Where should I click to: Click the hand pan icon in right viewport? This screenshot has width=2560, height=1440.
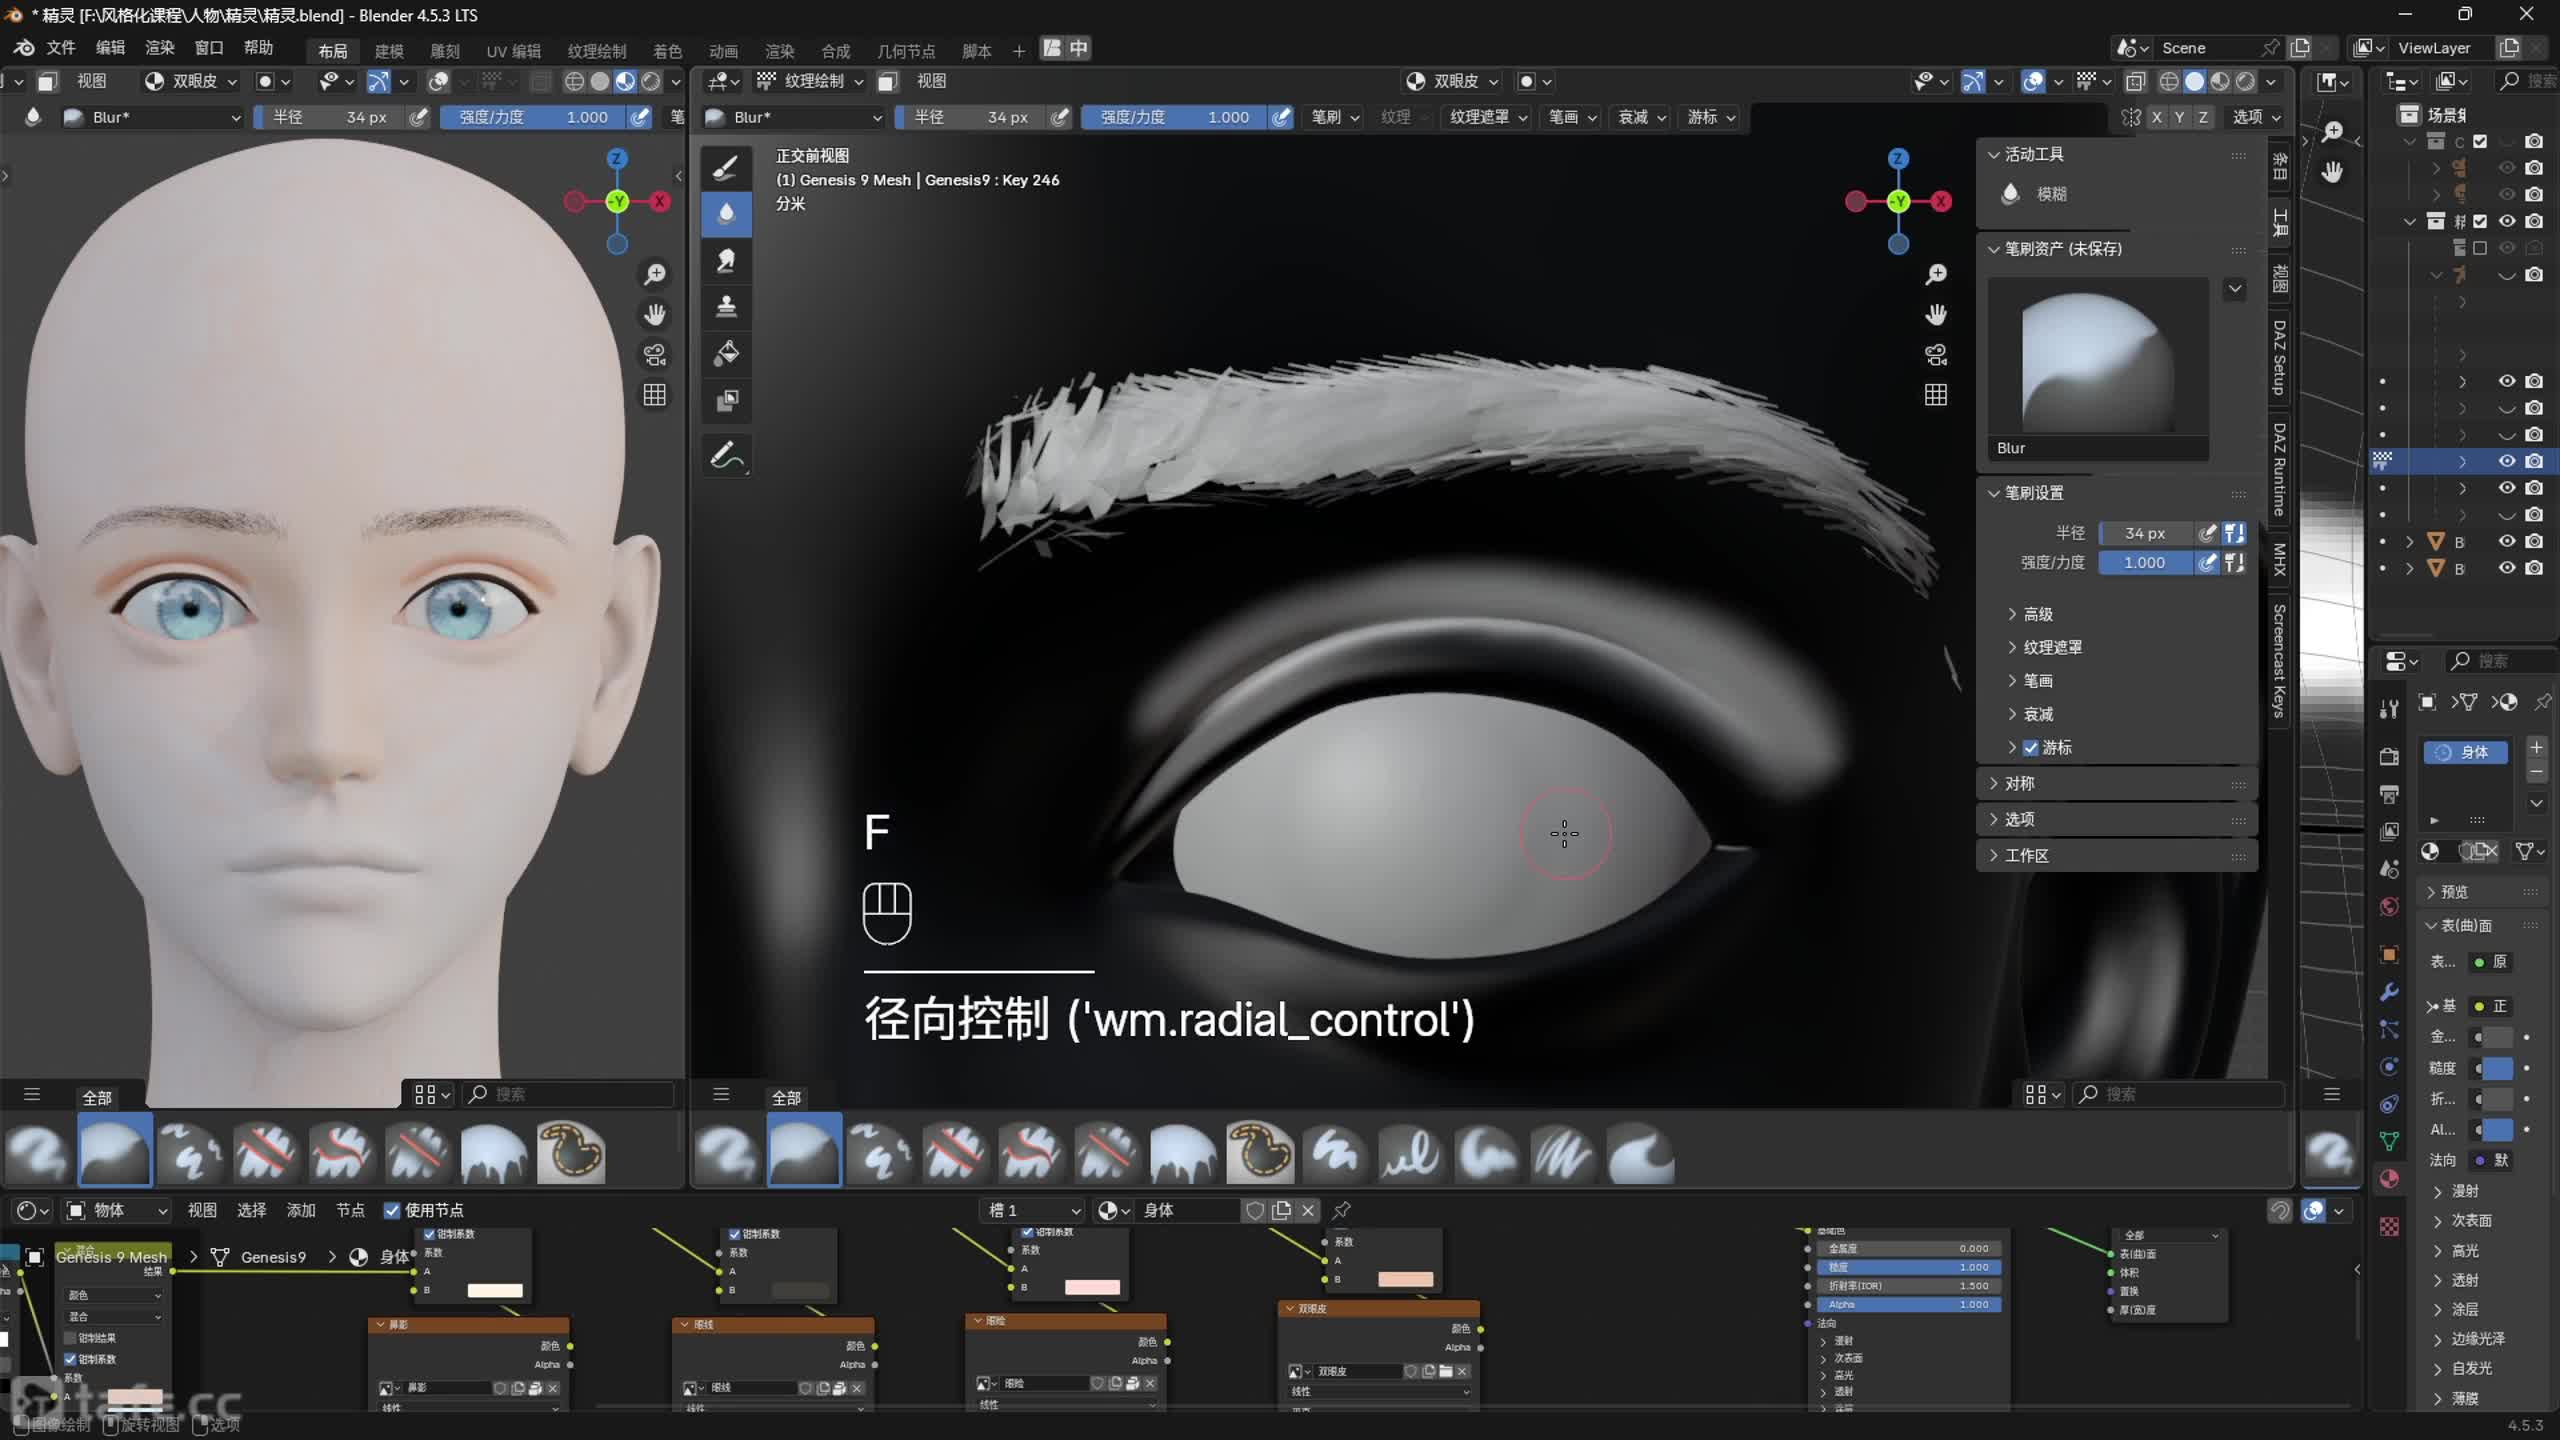coord(1936,315)
